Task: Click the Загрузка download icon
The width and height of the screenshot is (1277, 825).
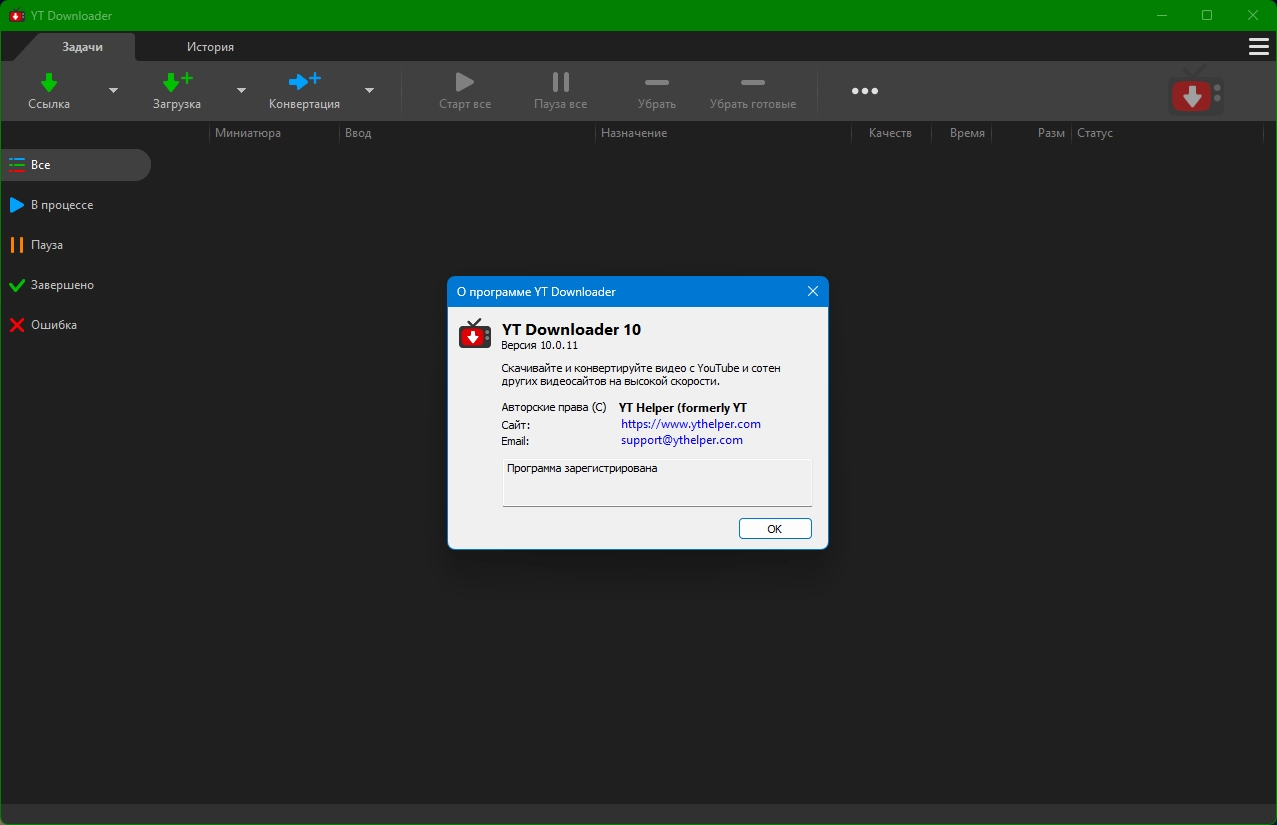Action: coord(177,83)
